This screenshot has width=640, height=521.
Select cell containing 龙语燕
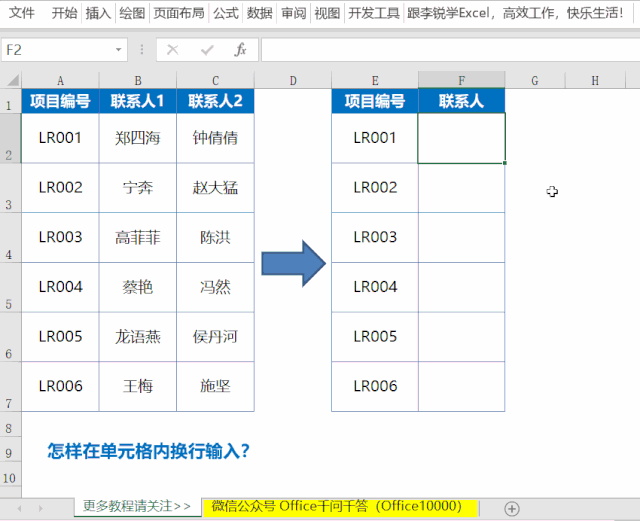click(138, 337)
